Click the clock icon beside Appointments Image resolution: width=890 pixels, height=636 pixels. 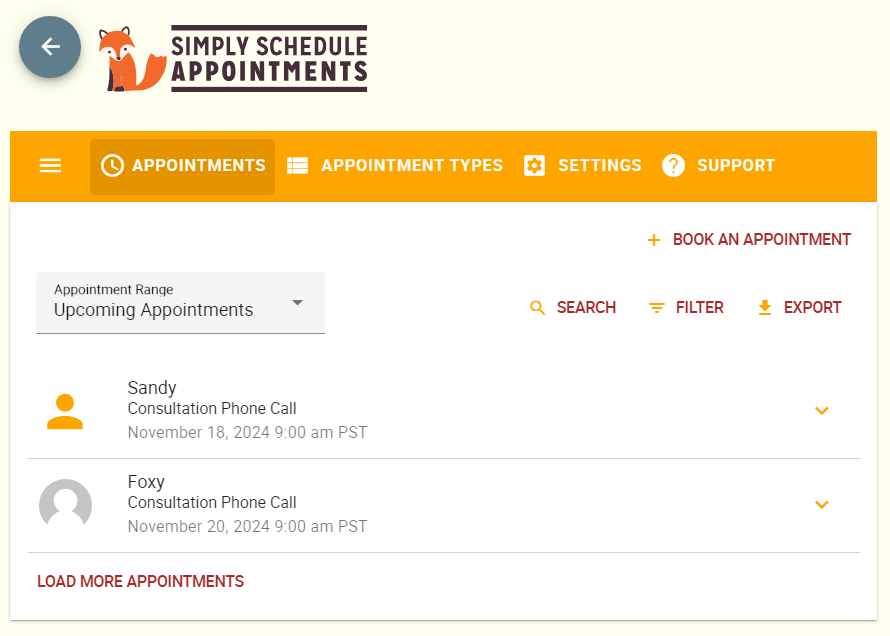pyautogui.click(x=112, y=166)
